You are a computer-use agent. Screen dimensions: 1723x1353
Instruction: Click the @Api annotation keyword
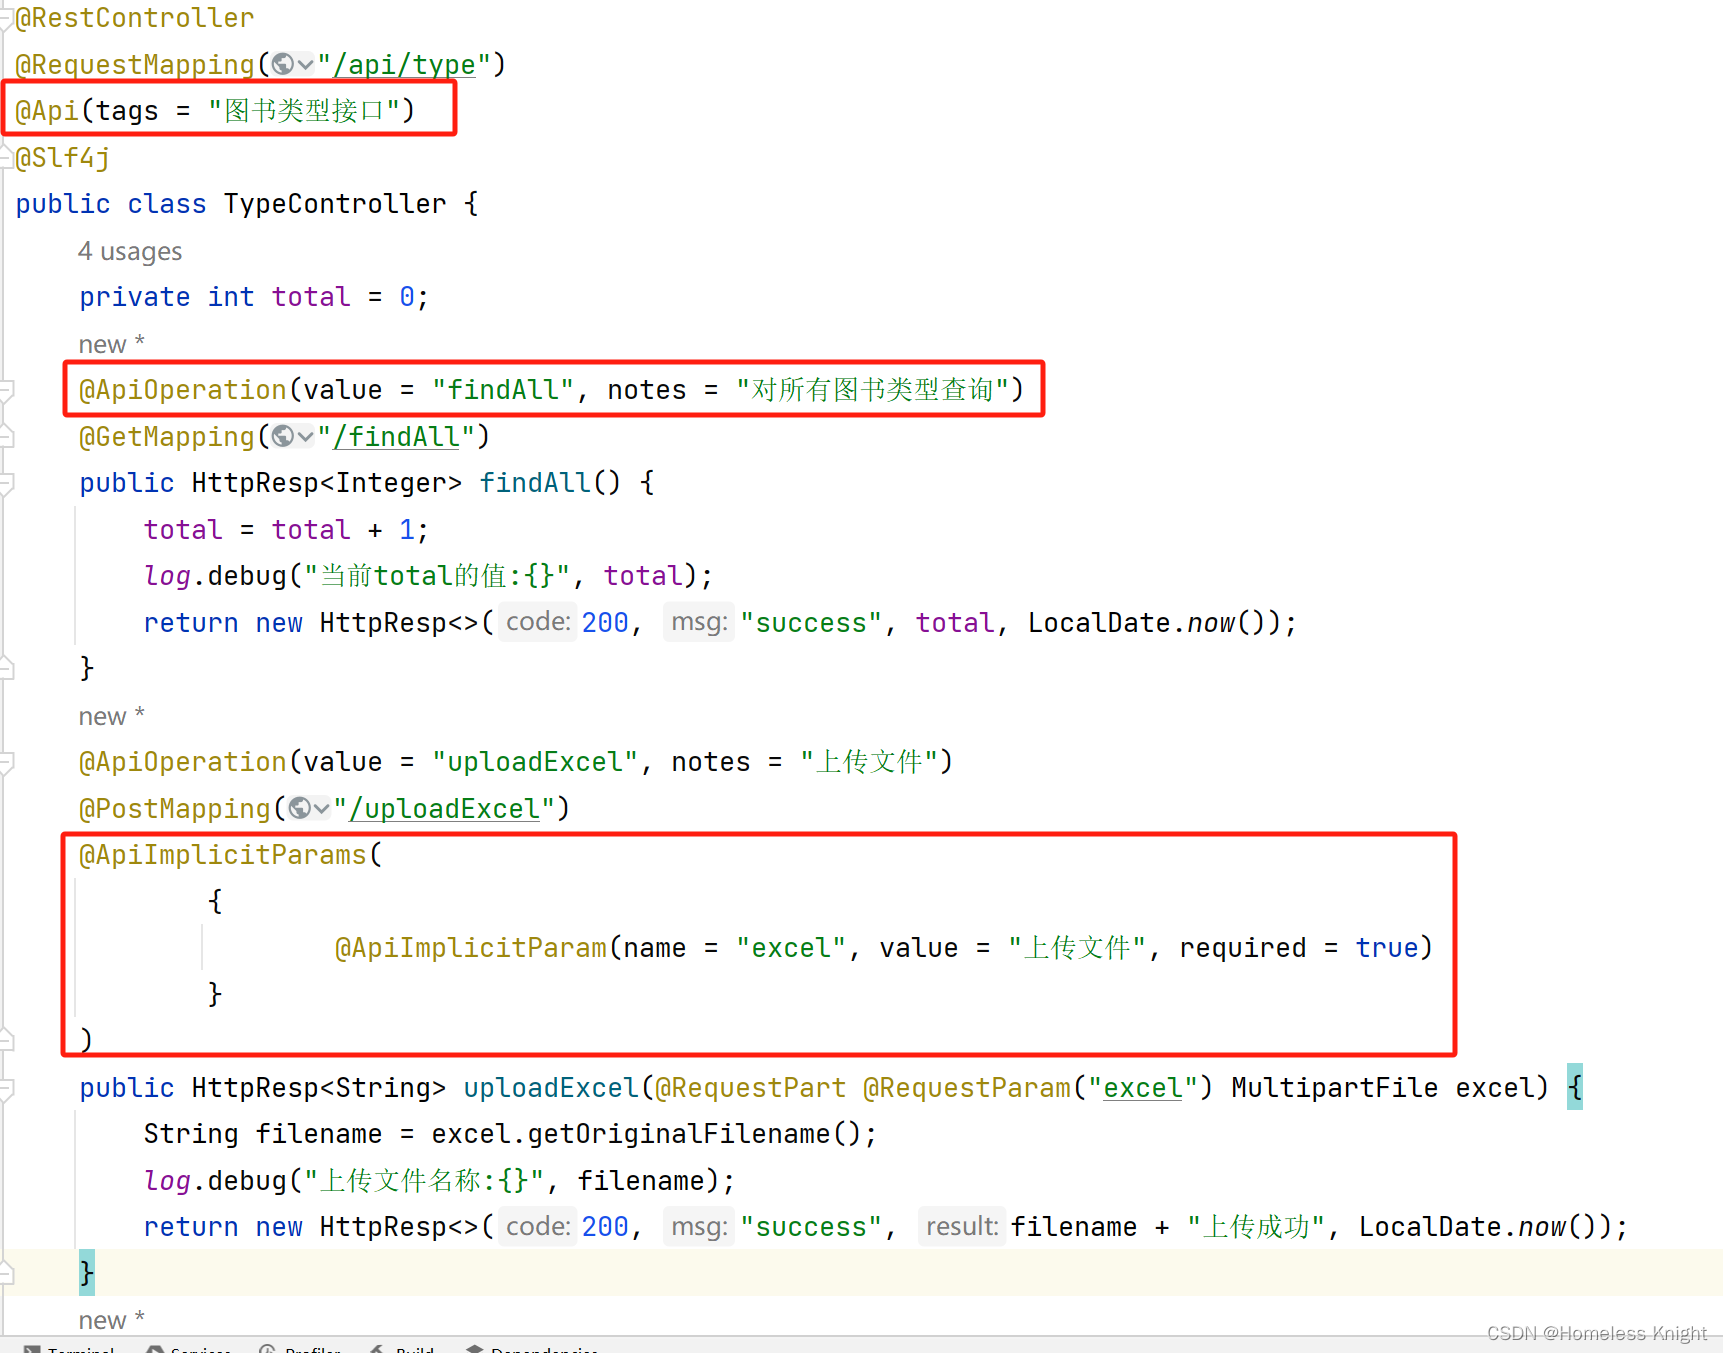click(x=47, y=111)
